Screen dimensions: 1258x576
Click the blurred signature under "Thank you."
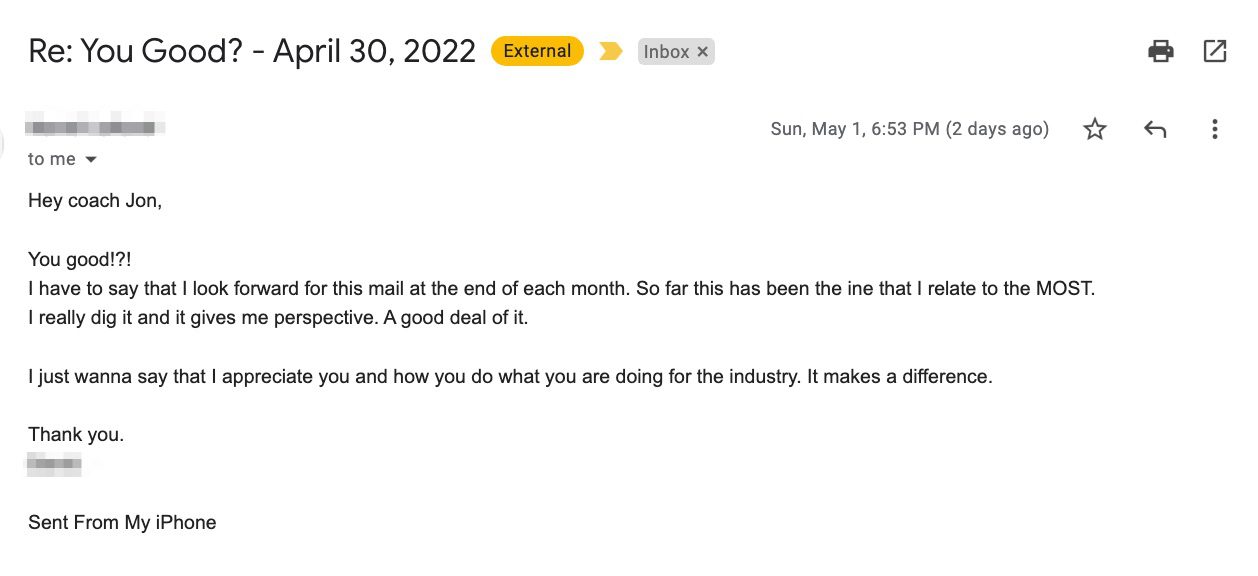click(55, 463)
